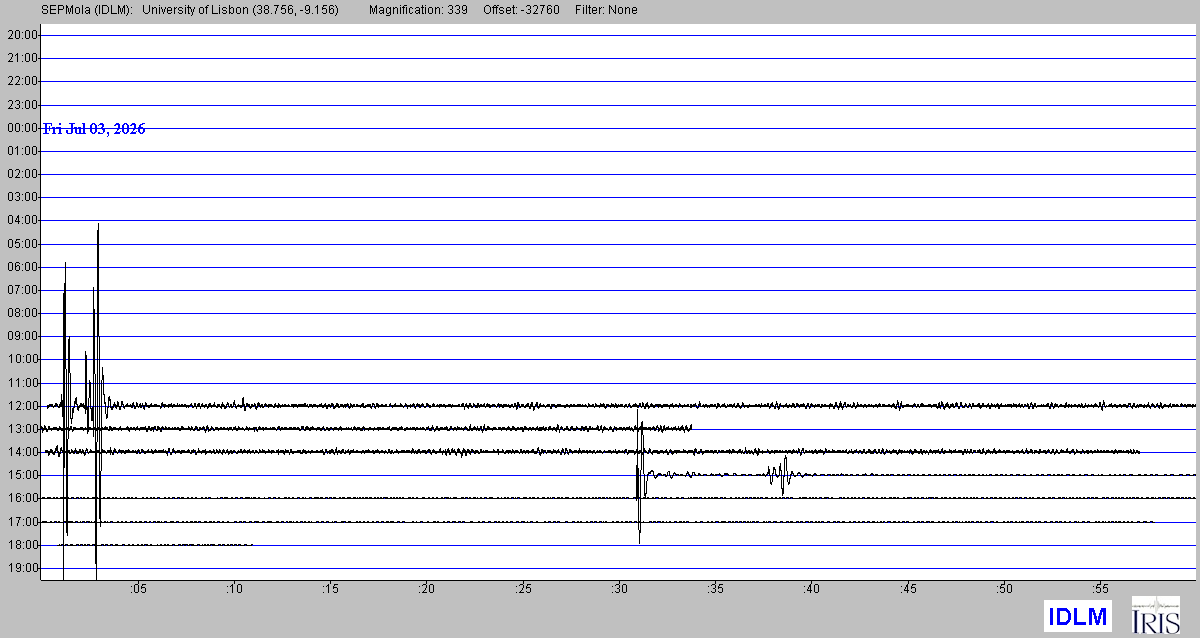Select the 11:00 hour label
Viewport: 1200px width, 638px height.
[22, 383]
